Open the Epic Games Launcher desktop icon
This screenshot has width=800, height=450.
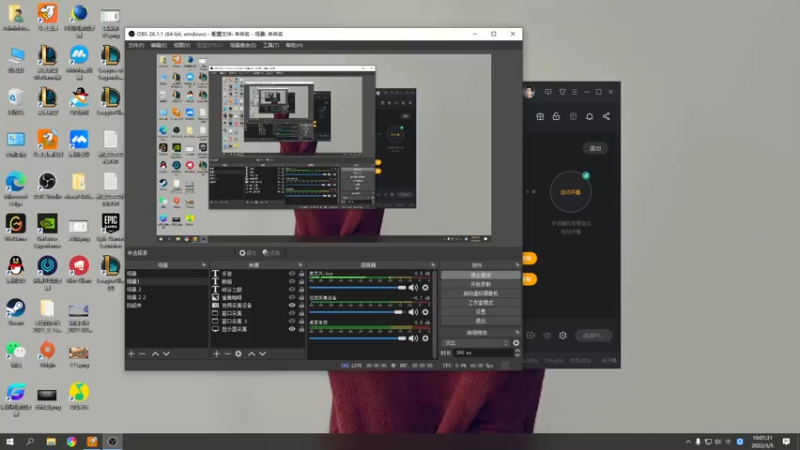coord(110,231)
